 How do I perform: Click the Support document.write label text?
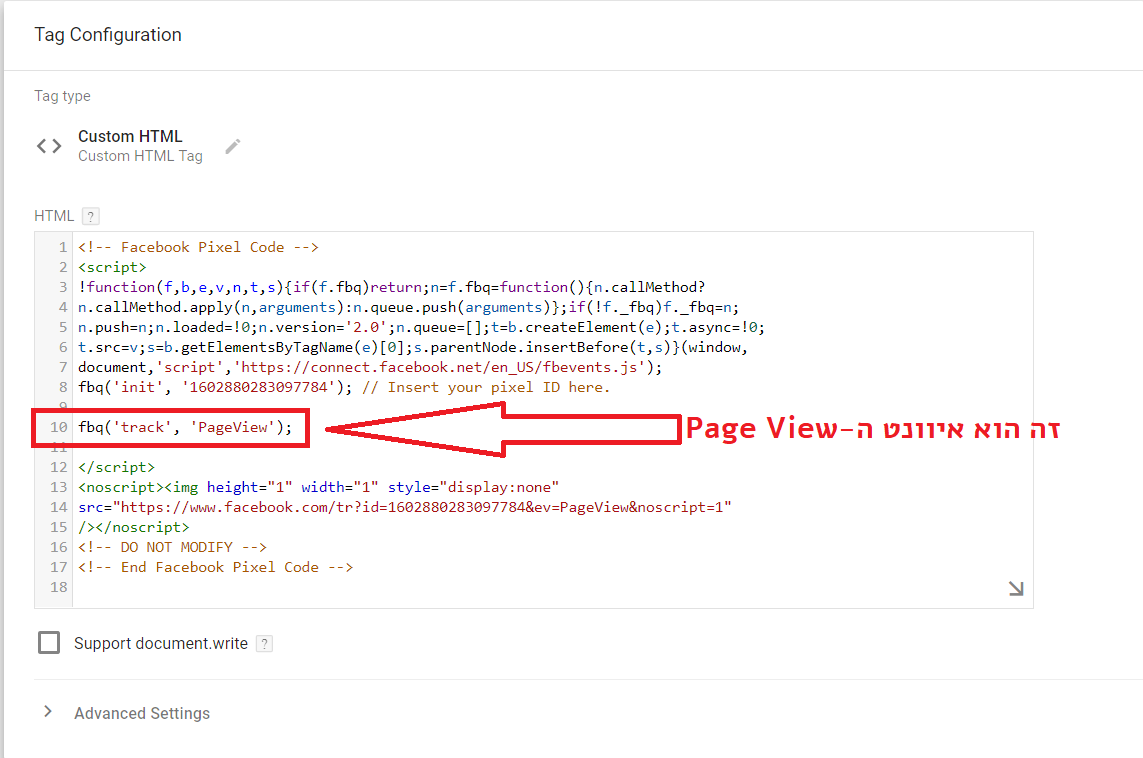[x=161, y=644]
